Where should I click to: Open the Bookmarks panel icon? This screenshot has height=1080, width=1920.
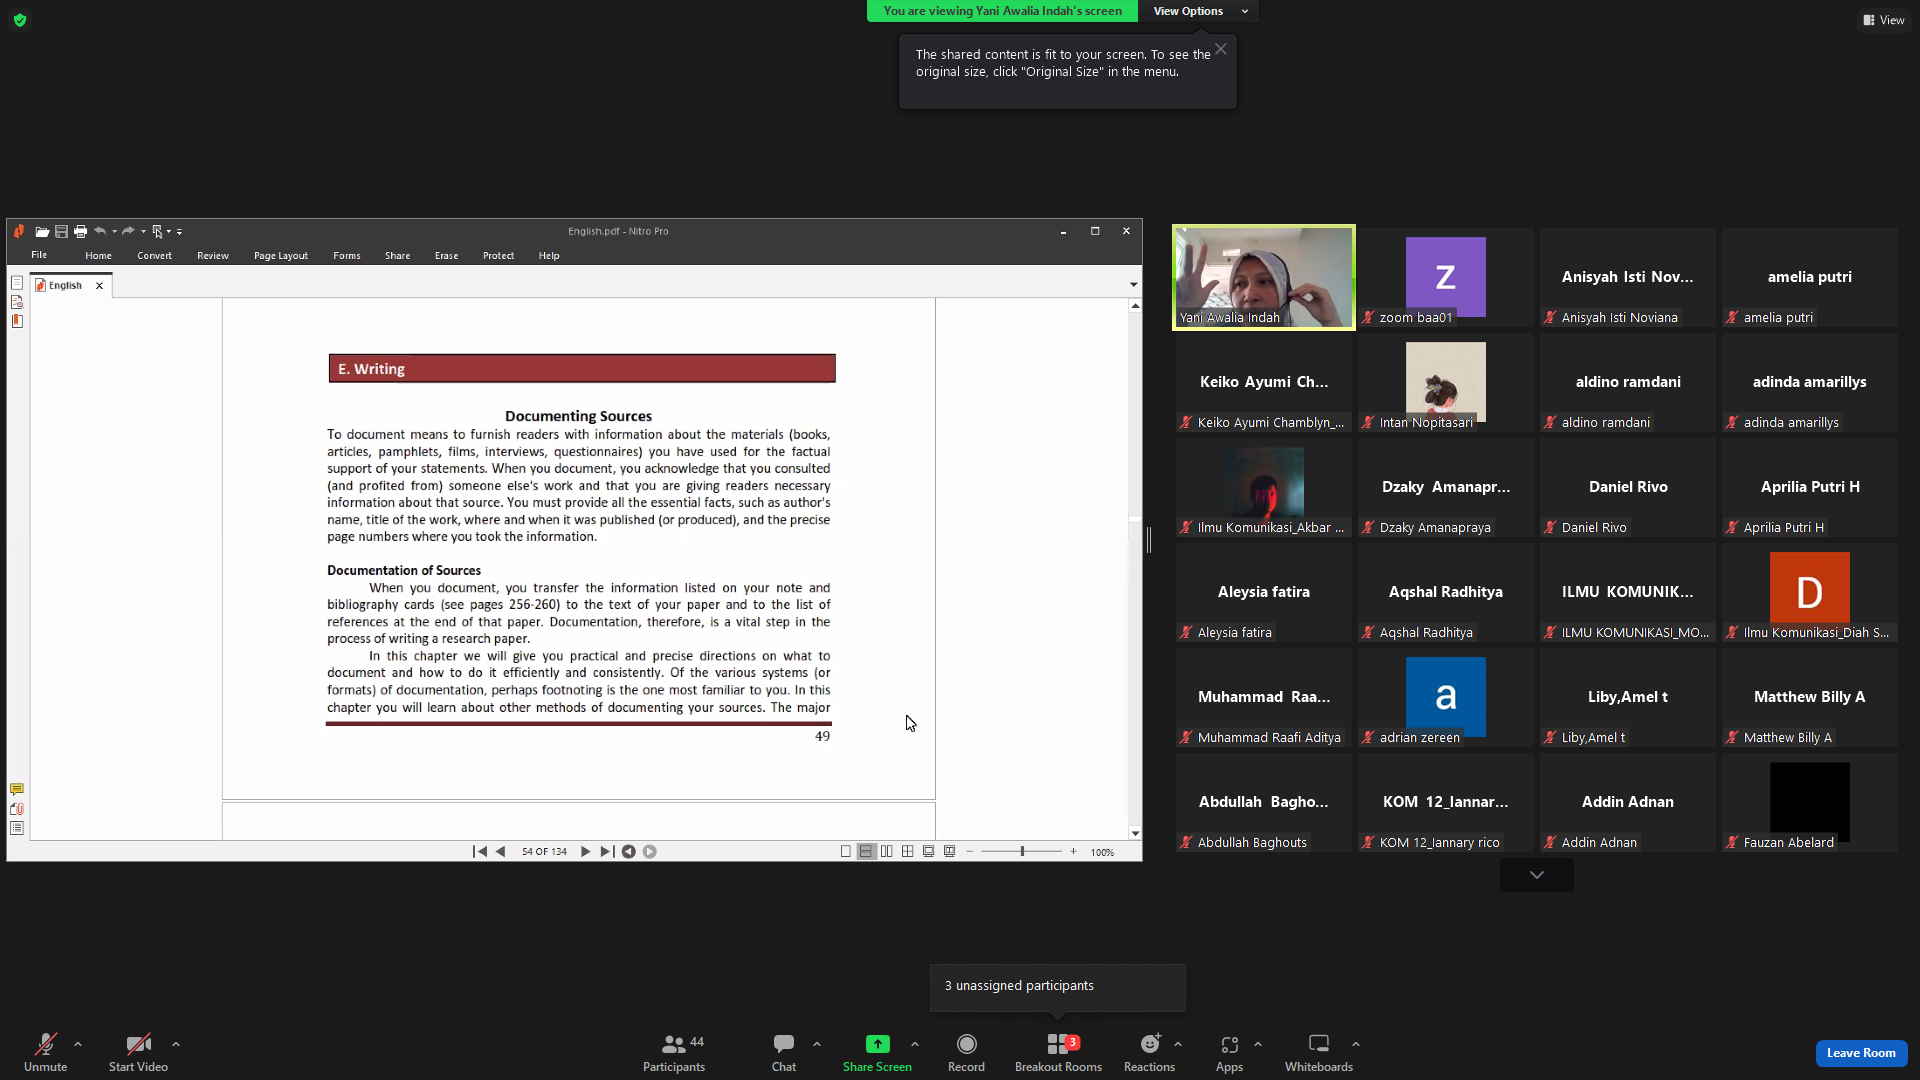[17, 321]
